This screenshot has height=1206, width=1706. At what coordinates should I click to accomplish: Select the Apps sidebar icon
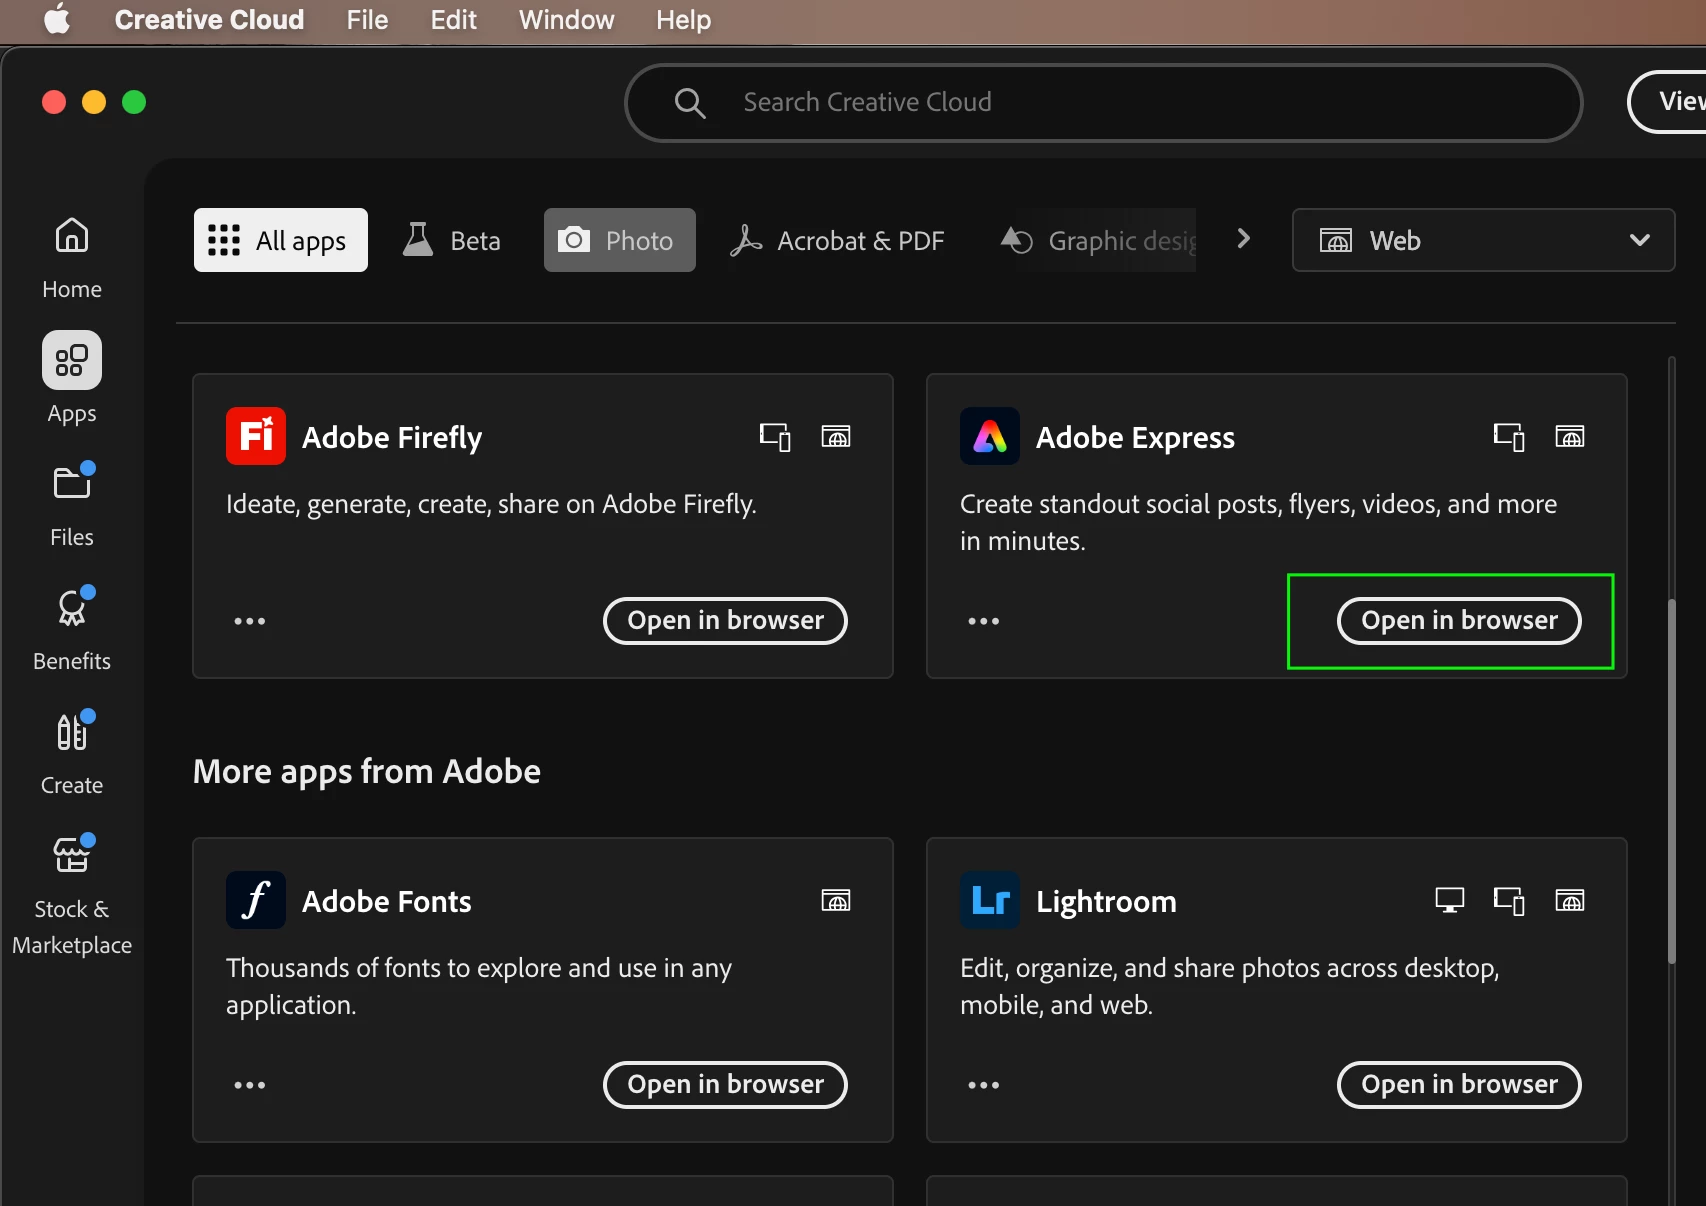tap(72, 360)
